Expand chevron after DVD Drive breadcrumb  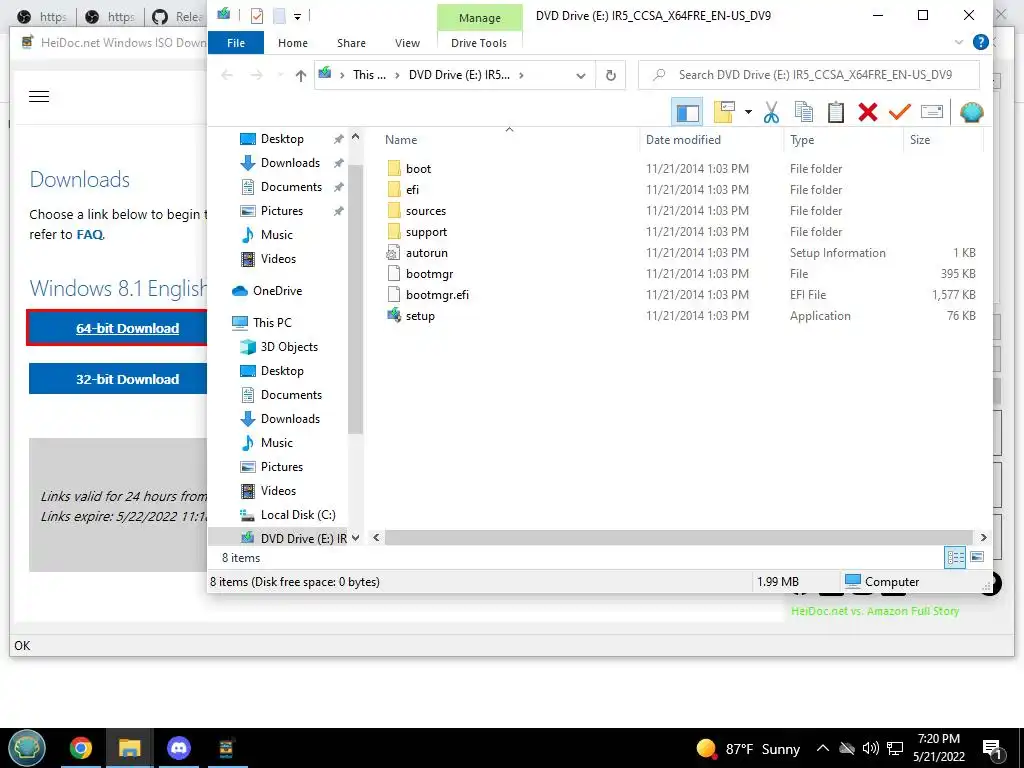click(x=521, y=75)
